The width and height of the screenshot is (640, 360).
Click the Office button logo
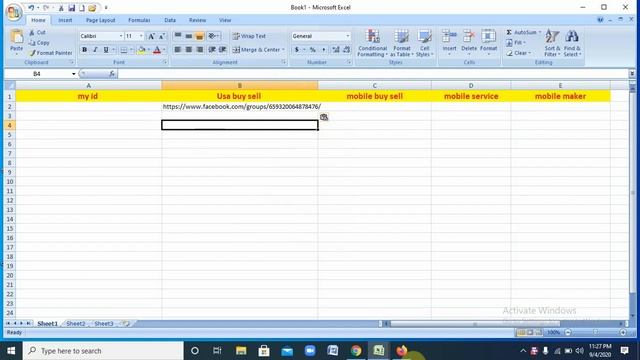pyautogui.click(x=13, y=12)
